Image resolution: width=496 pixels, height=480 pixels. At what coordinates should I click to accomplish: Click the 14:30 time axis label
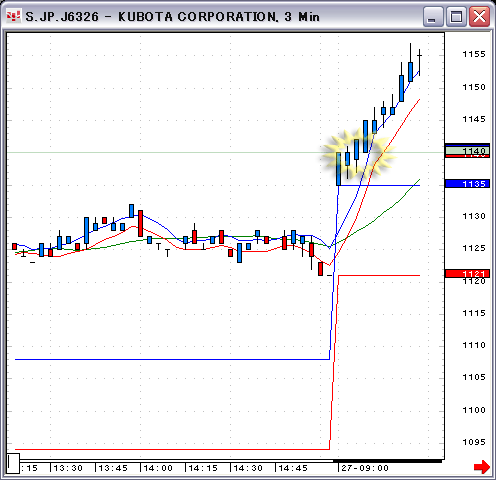point(248,468)
